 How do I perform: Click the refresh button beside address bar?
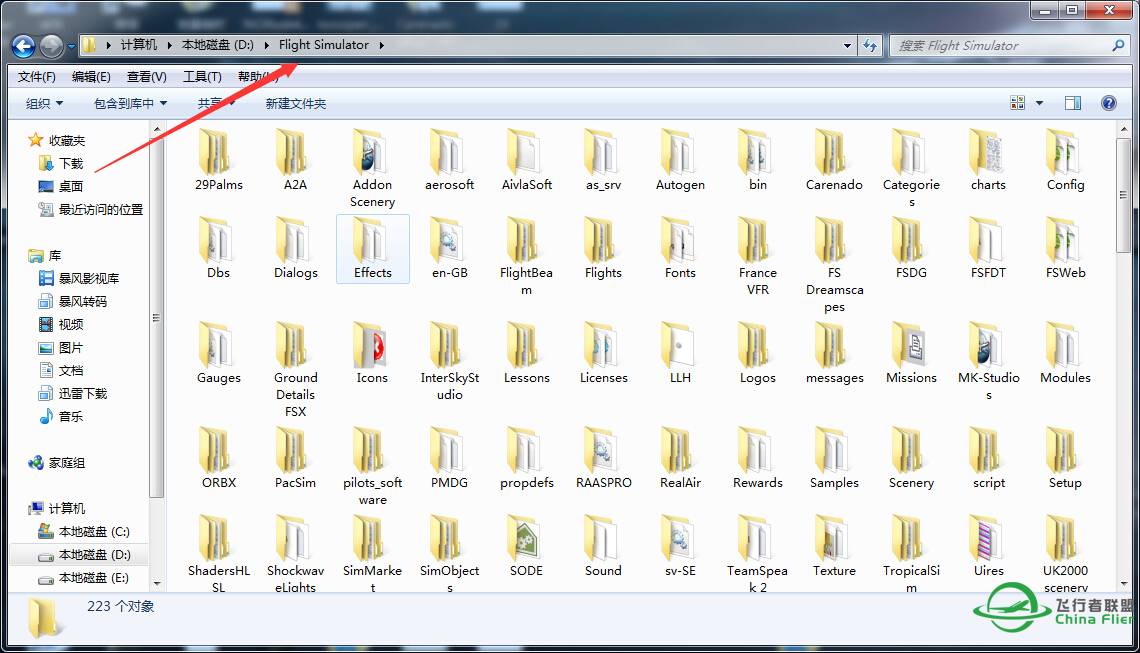870,45
